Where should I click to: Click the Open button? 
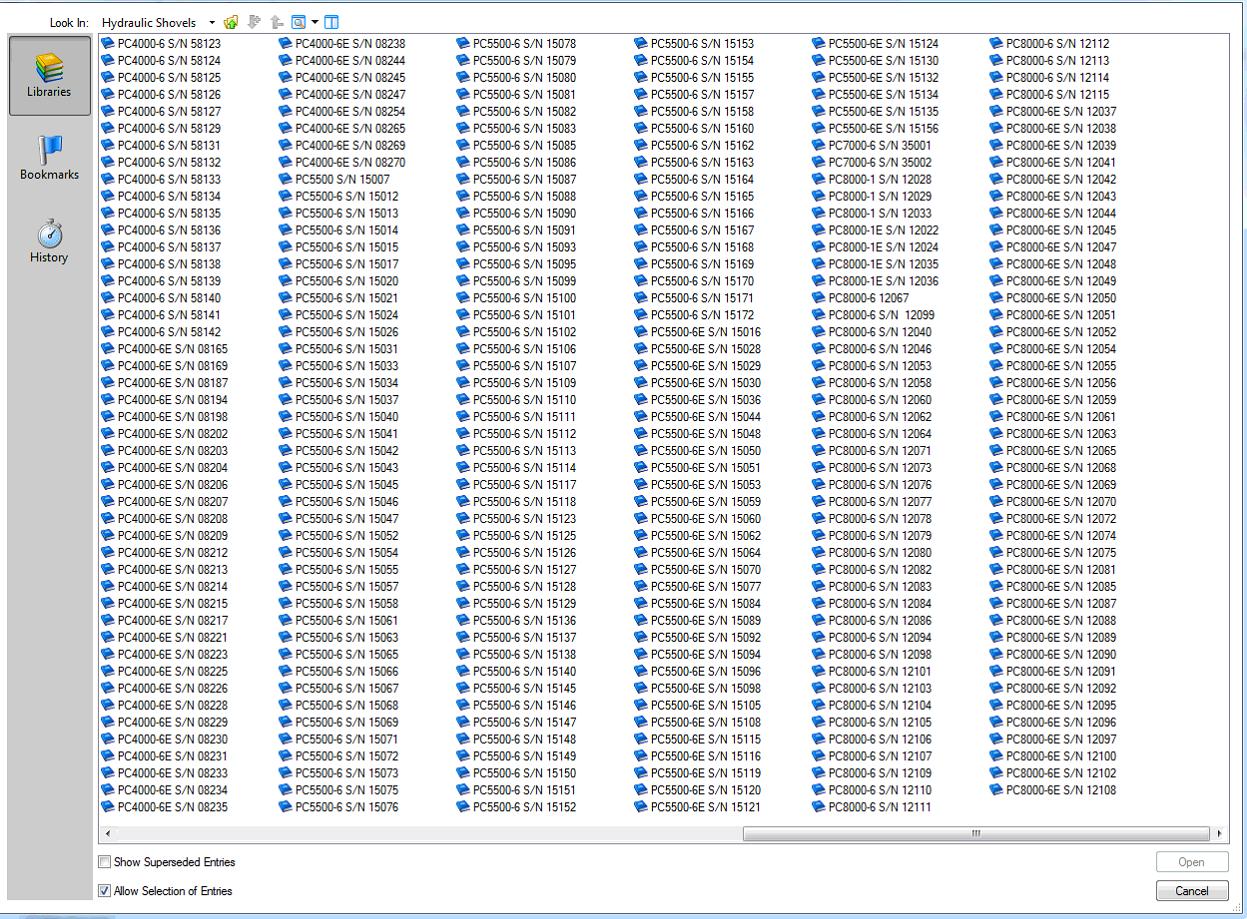point(1191,862)
